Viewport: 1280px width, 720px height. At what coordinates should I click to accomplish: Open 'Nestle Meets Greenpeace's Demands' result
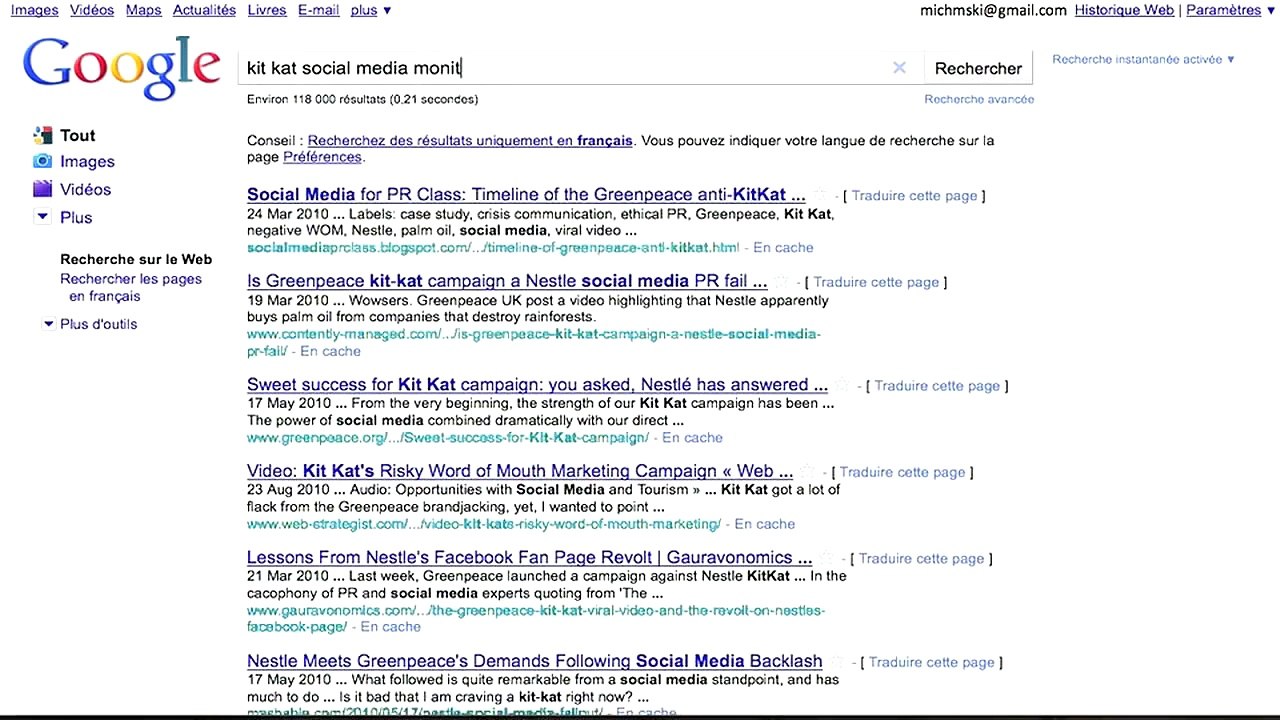pos(534,662)
